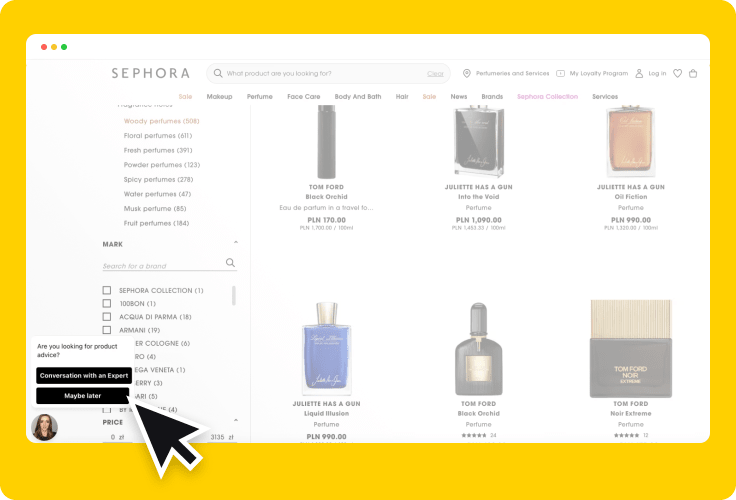Select Floral perfumes (611) filter
This screenshot has width=736, height=500.
158,136
